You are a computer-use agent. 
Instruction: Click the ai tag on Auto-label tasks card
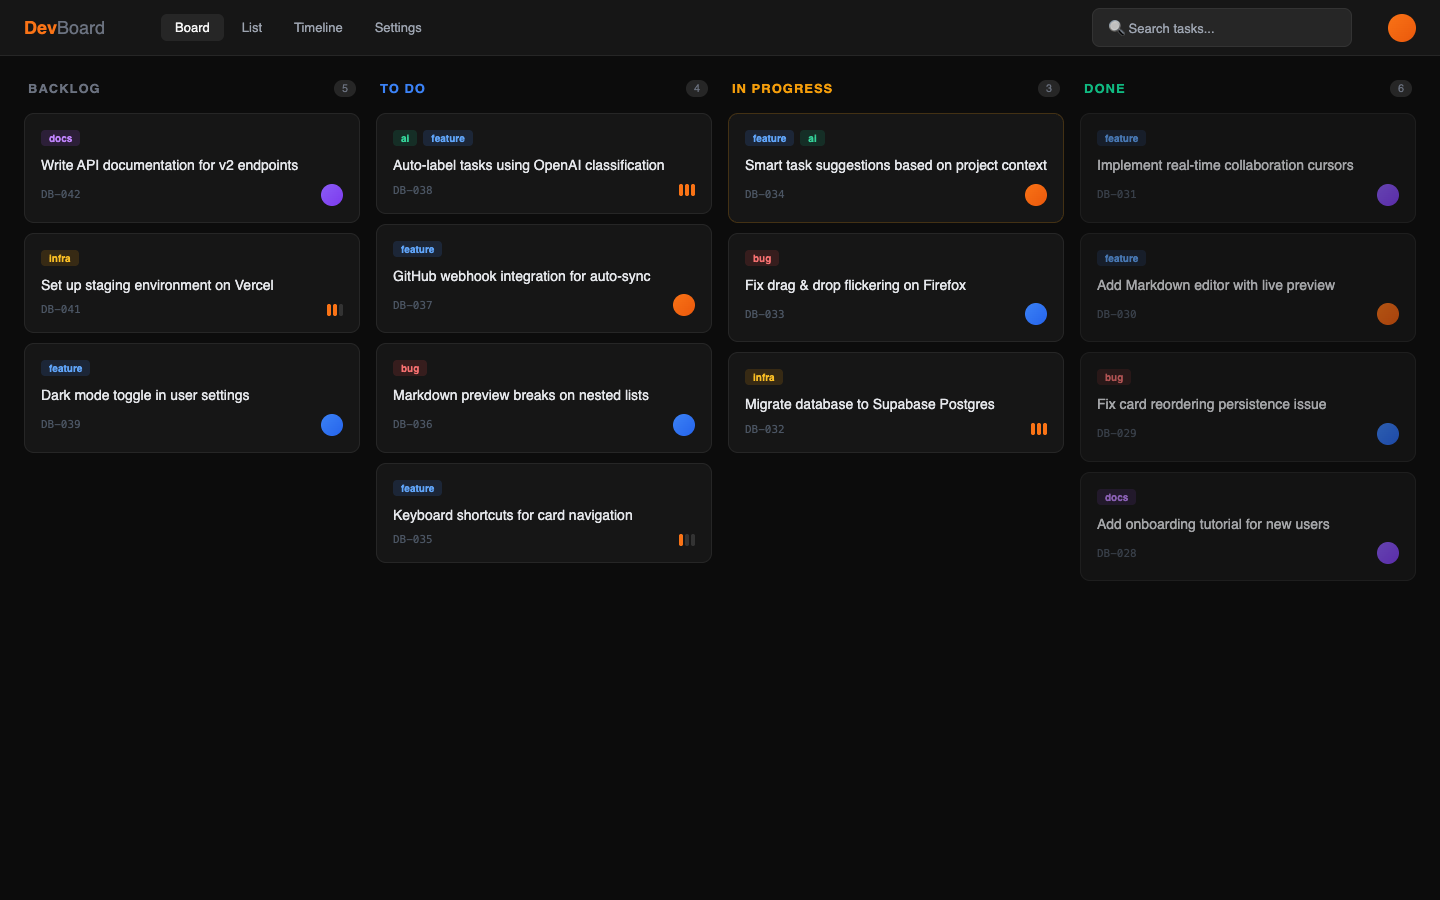click(x=405, y=139)
